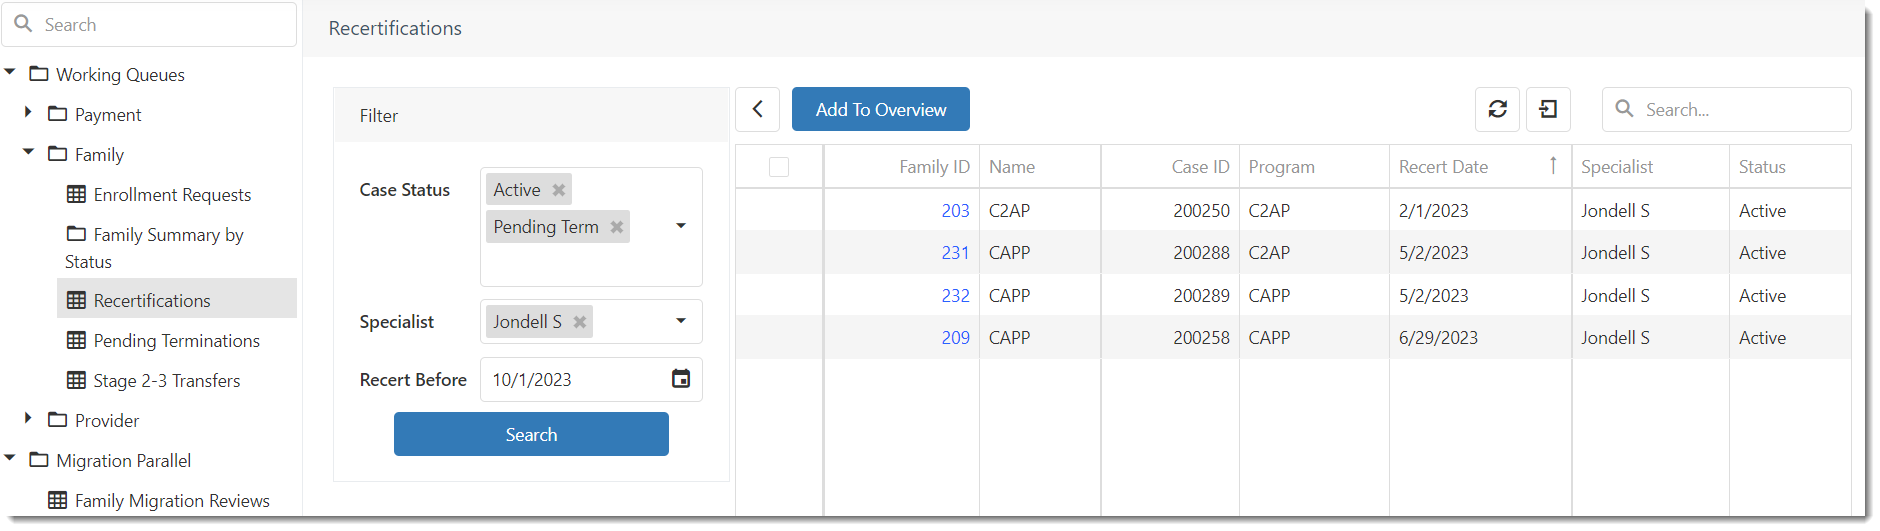Open Pending Terminations queue
This screenshot has width=1880, height=531.
176,341
